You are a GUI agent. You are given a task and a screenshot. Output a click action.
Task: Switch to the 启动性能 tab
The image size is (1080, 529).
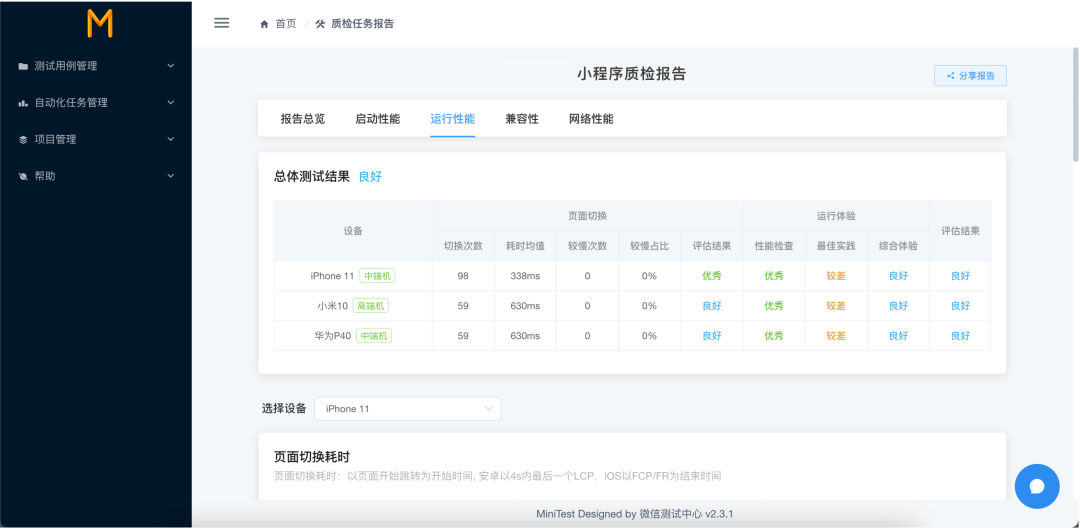click(x=377, y=118)
